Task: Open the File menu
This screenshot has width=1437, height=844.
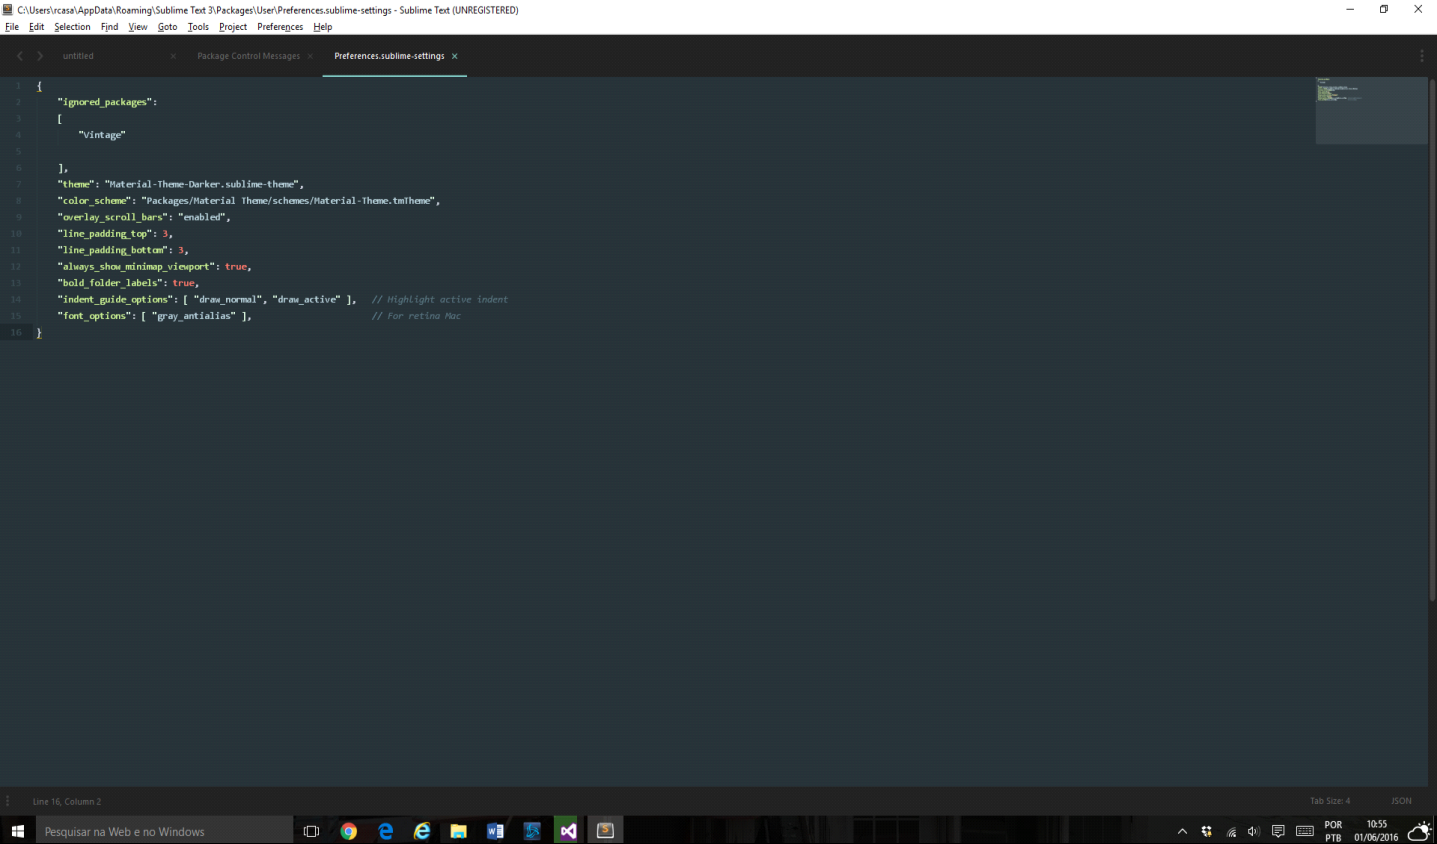Action: coord(12,27)
